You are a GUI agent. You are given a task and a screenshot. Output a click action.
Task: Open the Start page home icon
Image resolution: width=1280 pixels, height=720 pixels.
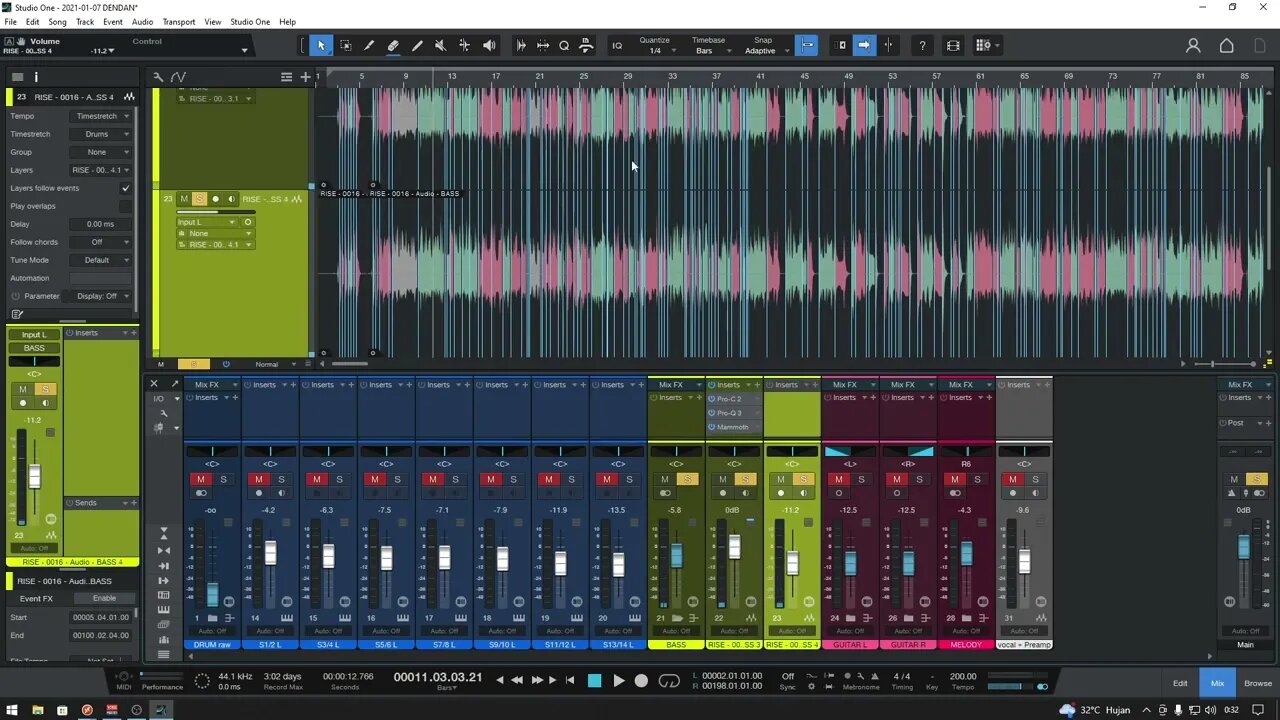[1227, 45]
